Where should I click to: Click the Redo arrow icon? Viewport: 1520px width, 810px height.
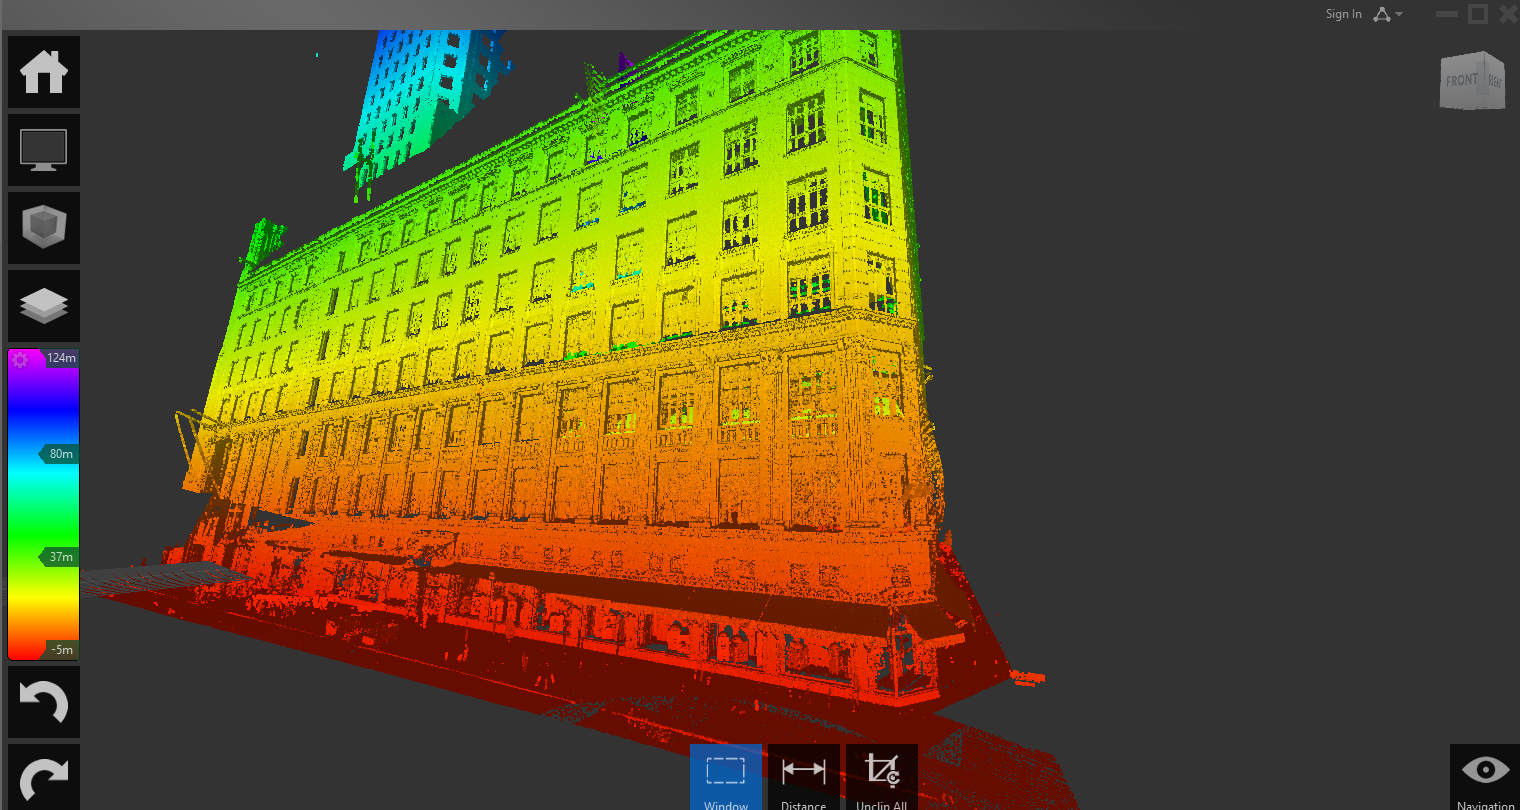[x=43, y=778]
